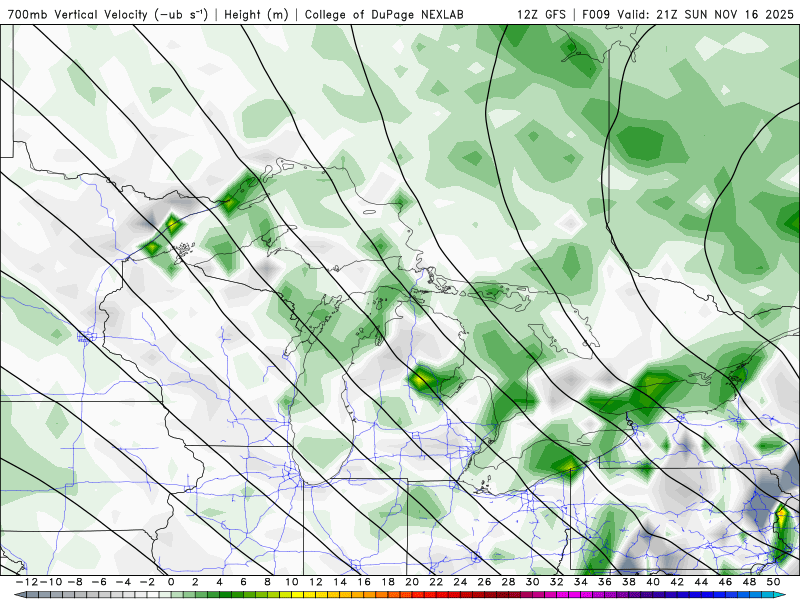Click the '36' colorbar scale label
The width and height of the screenshot is (800, 600).
coord(605,582)
